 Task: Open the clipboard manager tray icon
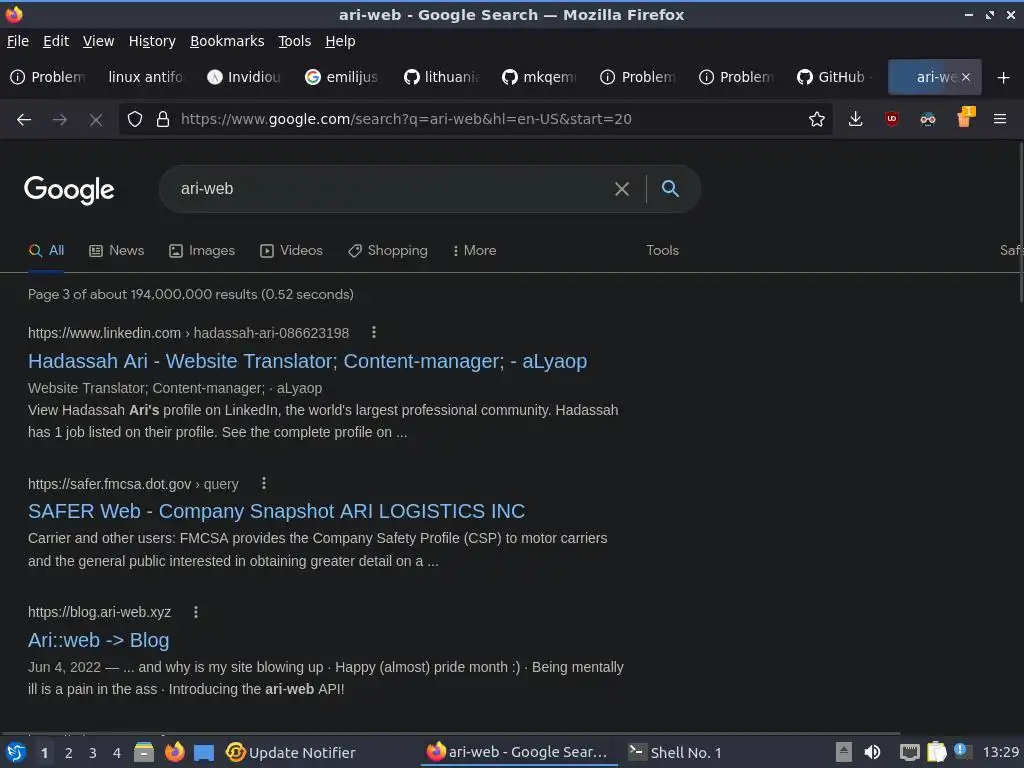tap(936, 752)
